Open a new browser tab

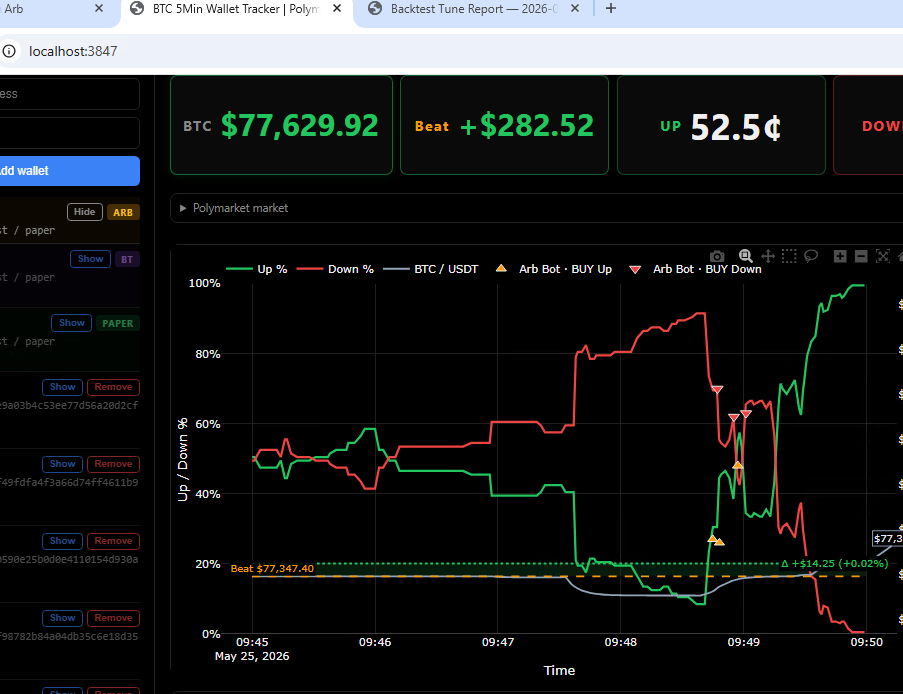click(611, 9)
